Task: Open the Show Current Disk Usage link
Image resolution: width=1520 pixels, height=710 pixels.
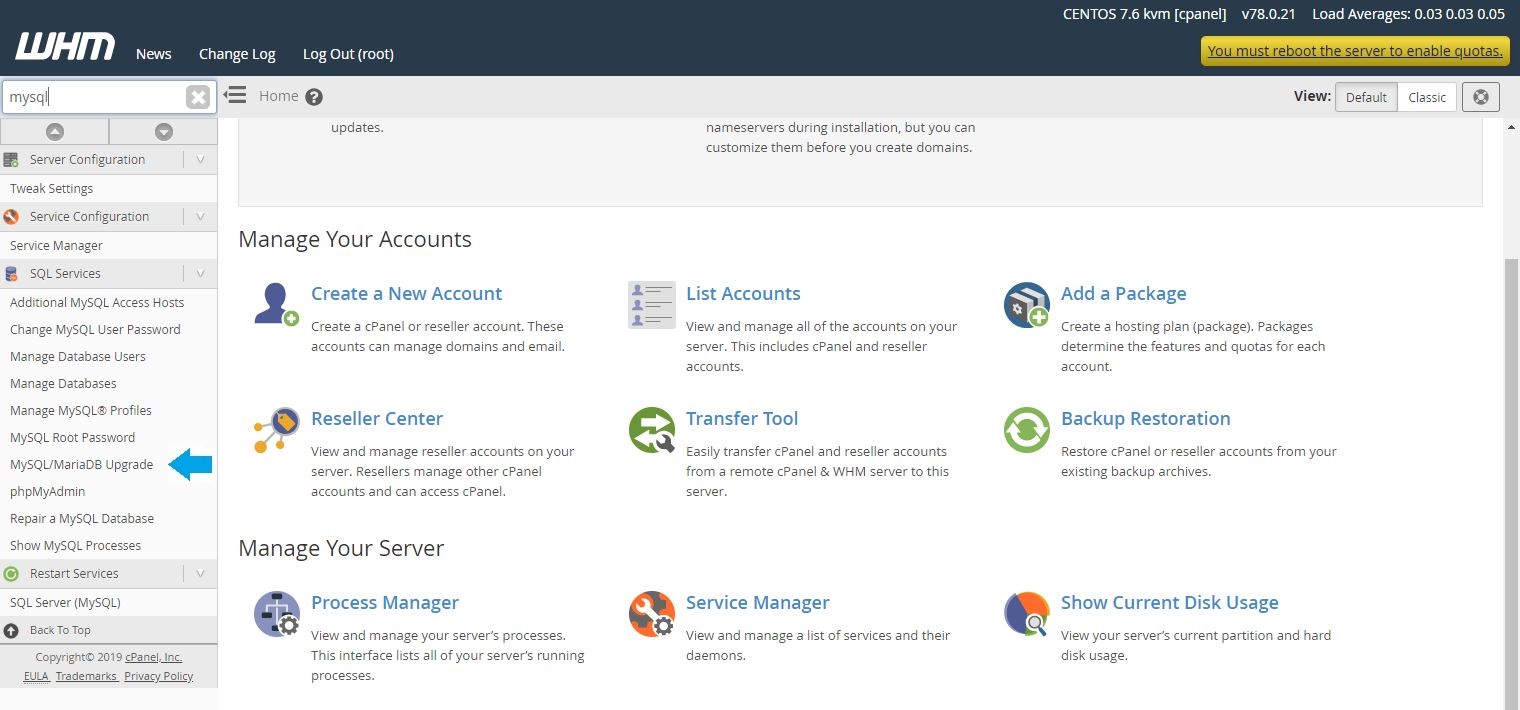Action: click(1170, 603)
